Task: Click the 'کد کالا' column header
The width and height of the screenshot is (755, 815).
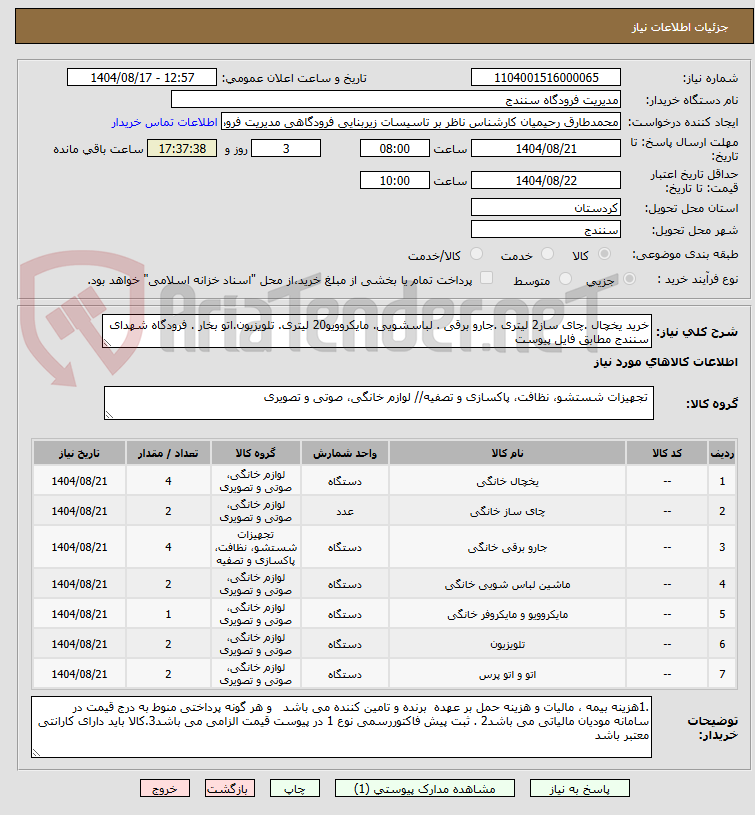Action: tap(667, 453)
